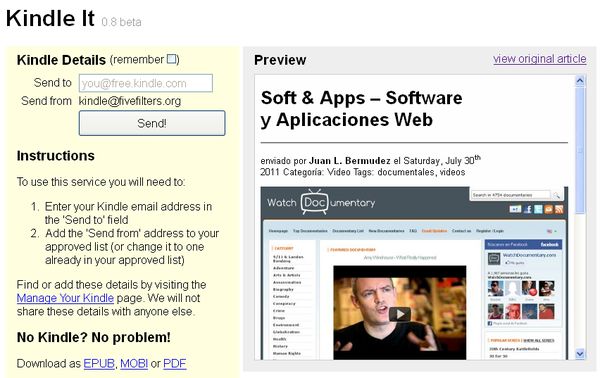Screen dimensions: 600x378
Task: Click the No Kindle? No problem! heading
Action: [x=94, y=337]
